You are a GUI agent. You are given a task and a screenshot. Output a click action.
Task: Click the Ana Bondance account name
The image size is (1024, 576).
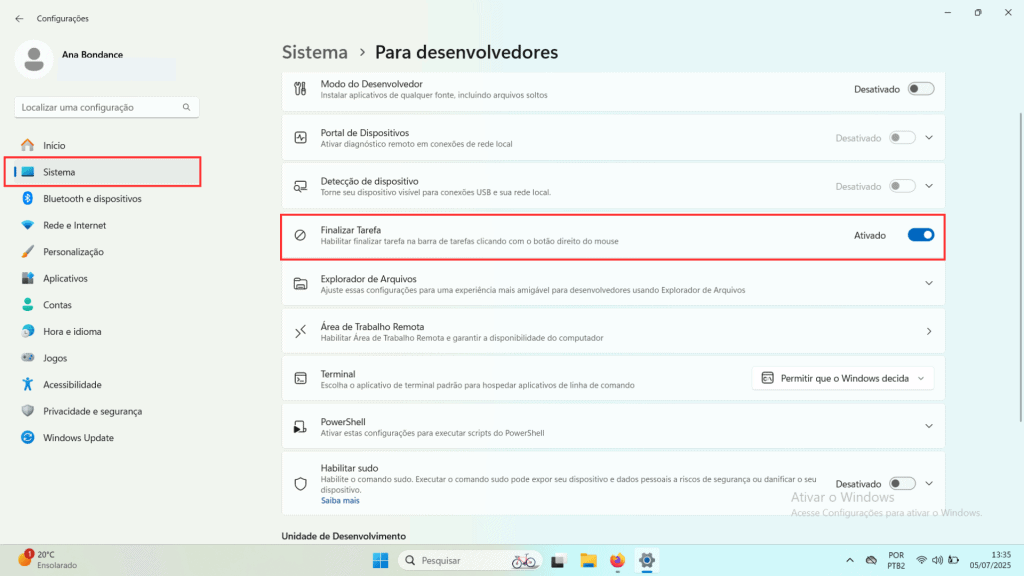coord(92,55)
